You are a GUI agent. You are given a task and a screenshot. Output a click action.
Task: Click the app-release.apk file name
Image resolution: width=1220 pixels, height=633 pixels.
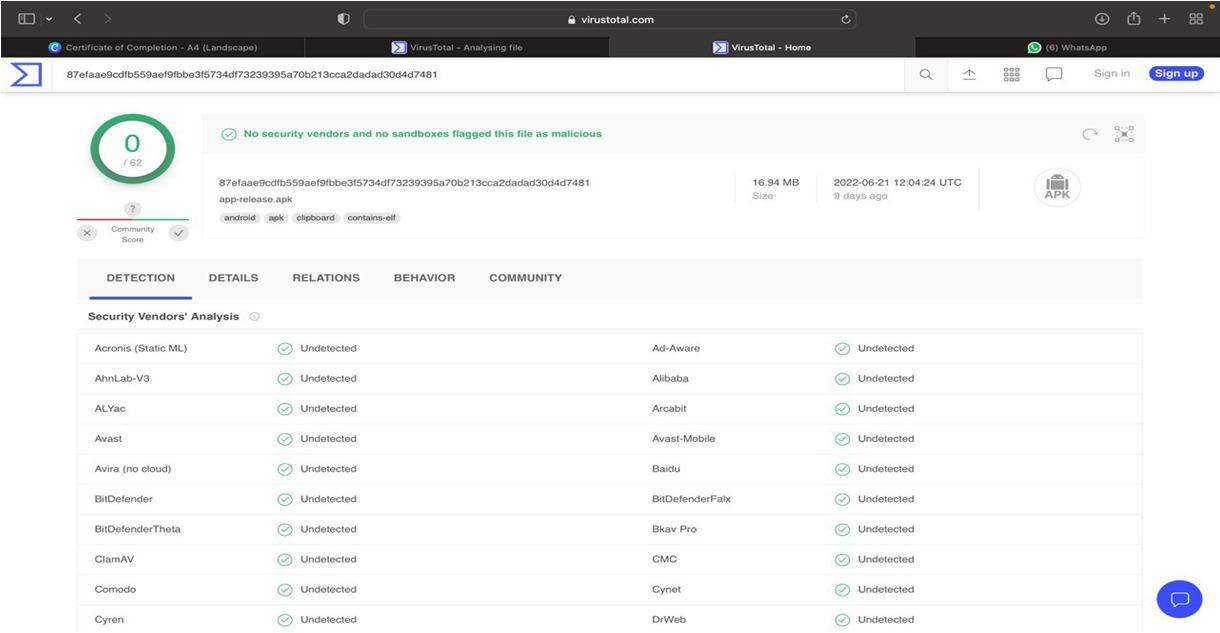pyautogui.click(x=256, y=200)
